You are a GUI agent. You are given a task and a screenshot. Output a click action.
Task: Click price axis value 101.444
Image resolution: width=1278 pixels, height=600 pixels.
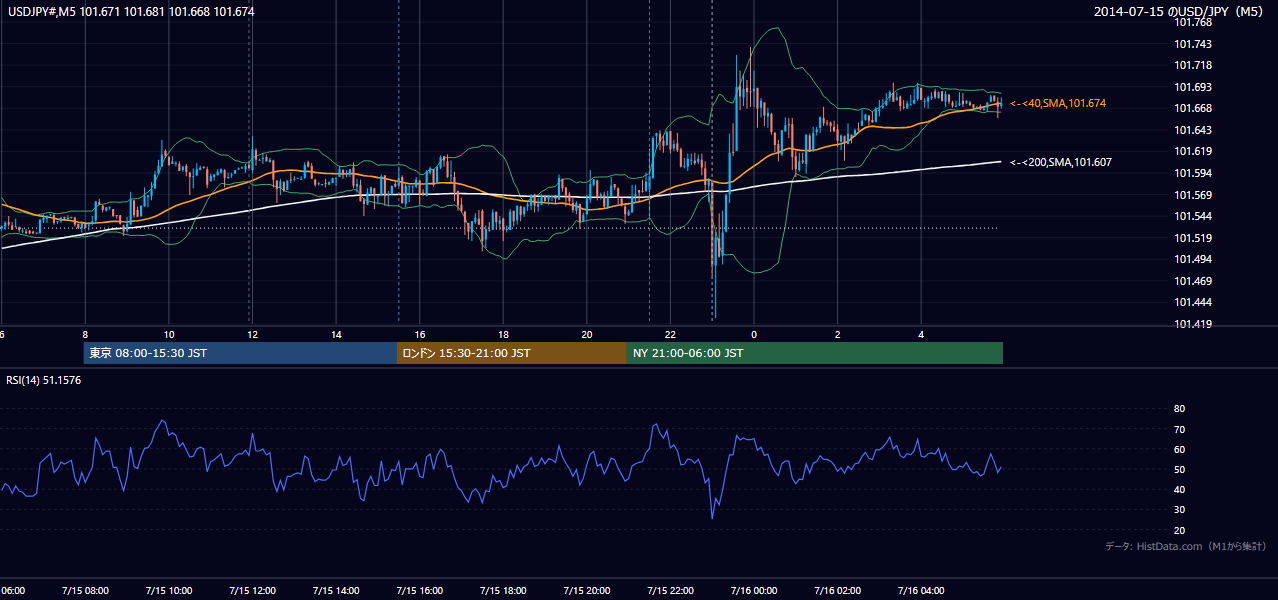click(1192, 302)
